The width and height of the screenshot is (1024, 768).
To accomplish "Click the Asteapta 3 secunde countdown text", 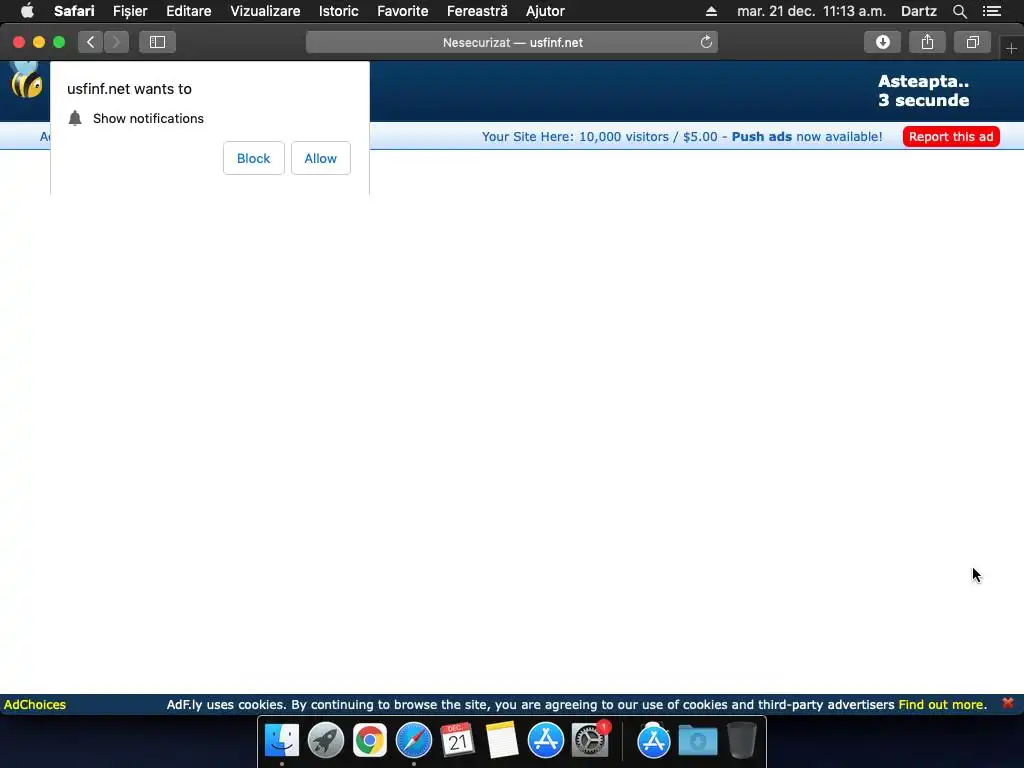I will [x=923, y=91].
